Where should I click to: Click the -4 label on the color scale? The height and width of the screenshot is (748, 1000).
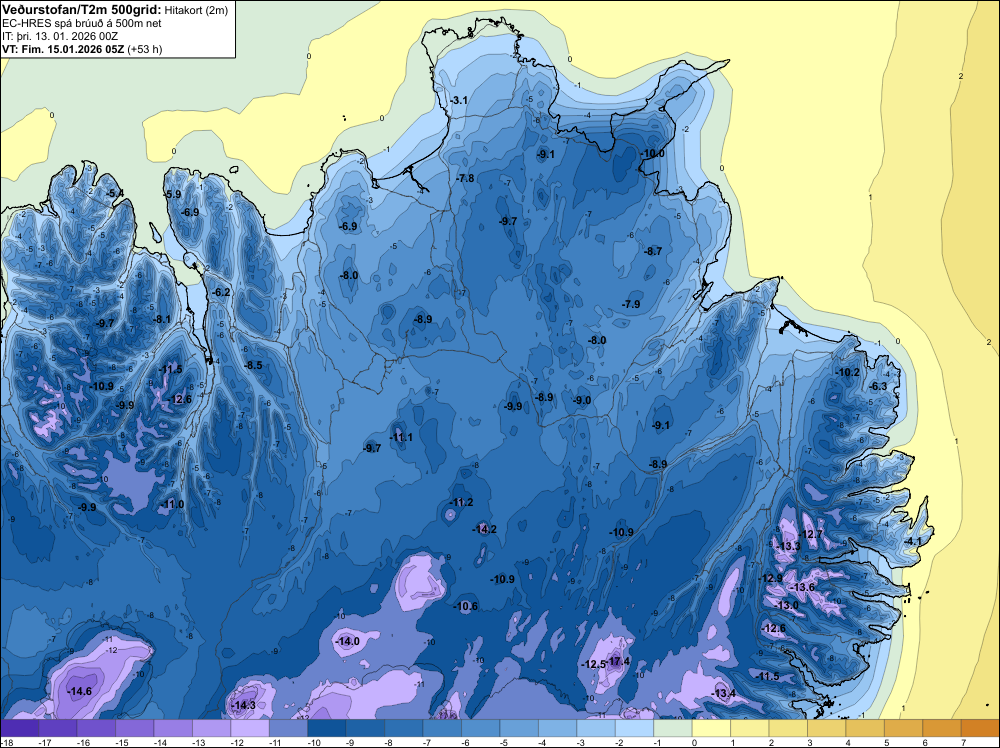[542, 742]
